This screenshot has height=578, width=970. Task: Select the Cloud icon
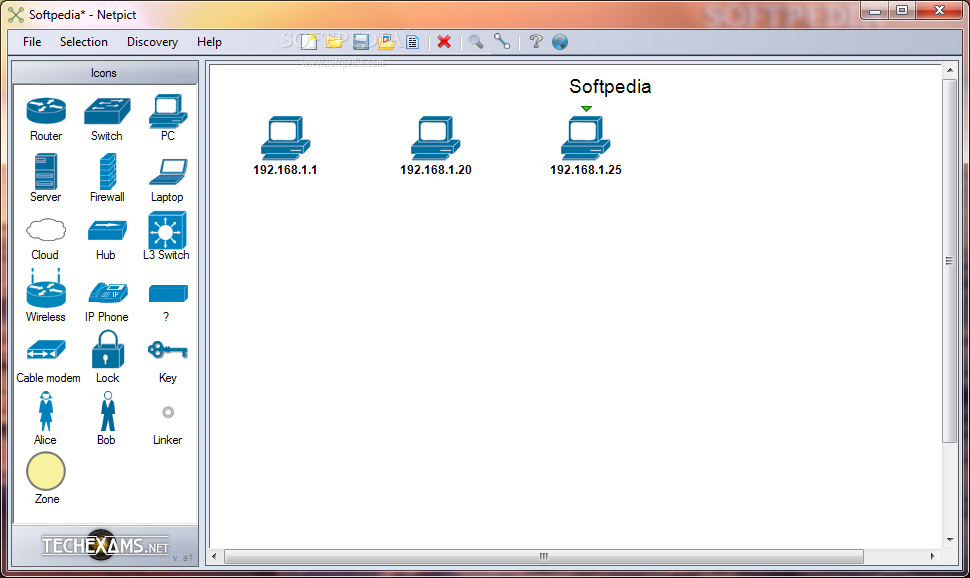(x=46, y=230)
